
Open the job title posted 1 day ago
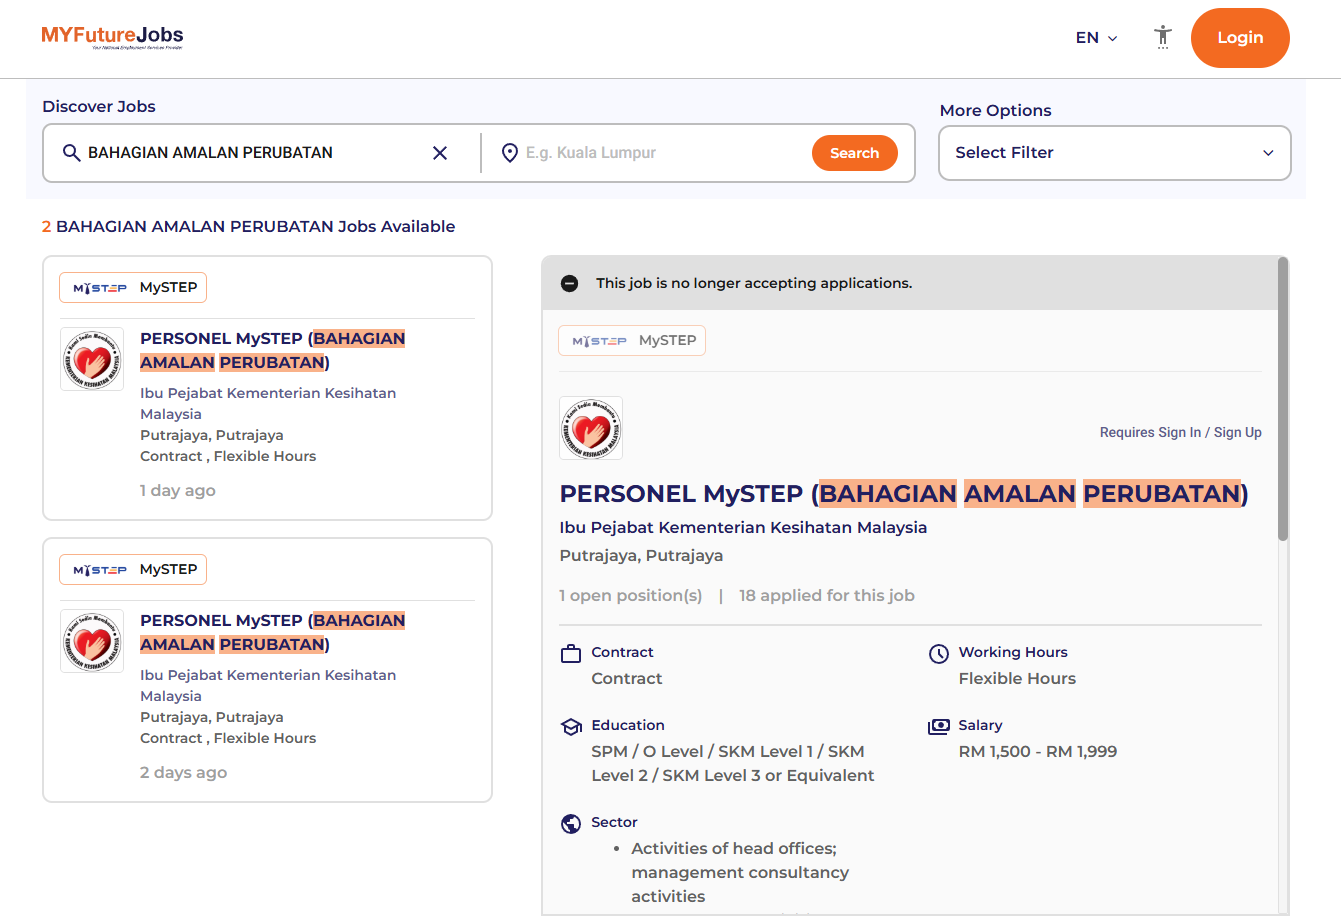tap(272, 350)
